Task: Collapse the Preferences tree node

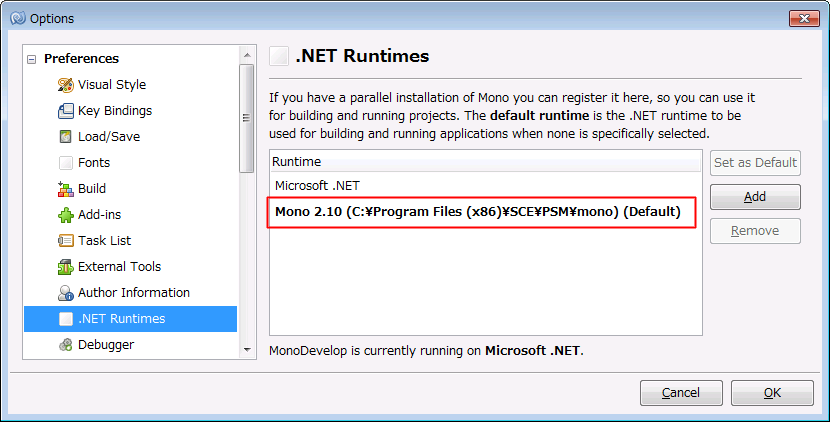Action: click(x=32, y=59)
